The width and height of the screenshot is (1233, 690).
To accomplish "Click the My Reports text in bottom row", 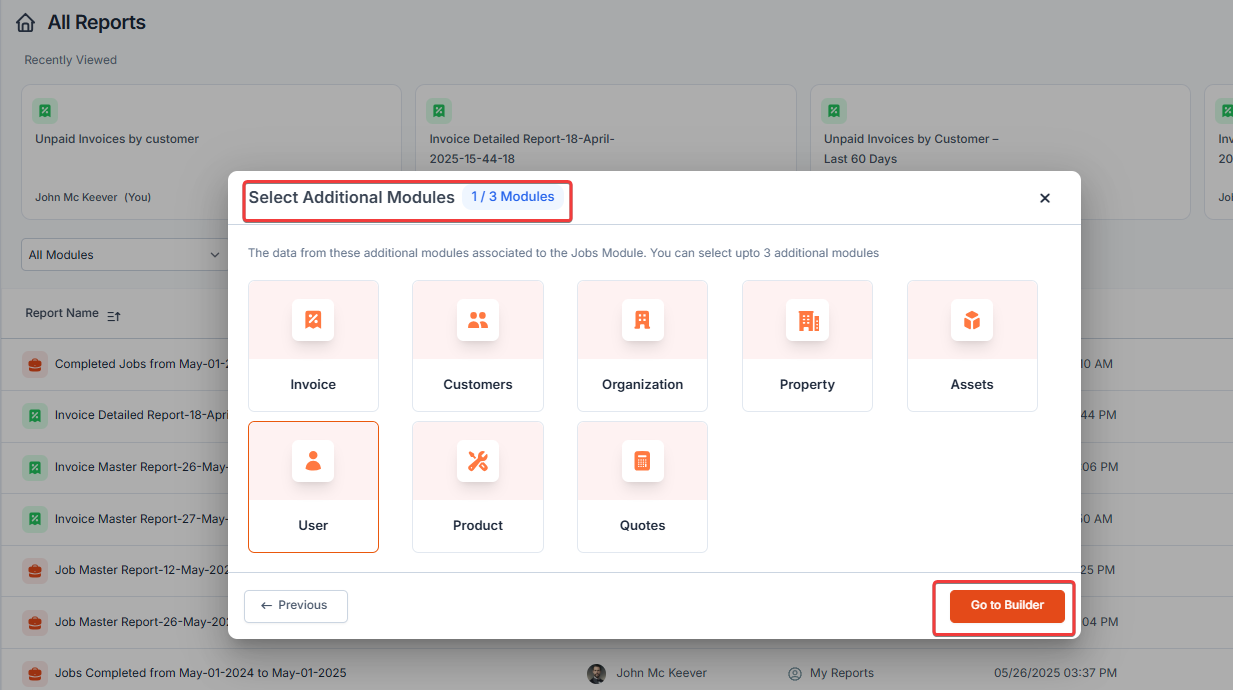I will pos(842,673).
